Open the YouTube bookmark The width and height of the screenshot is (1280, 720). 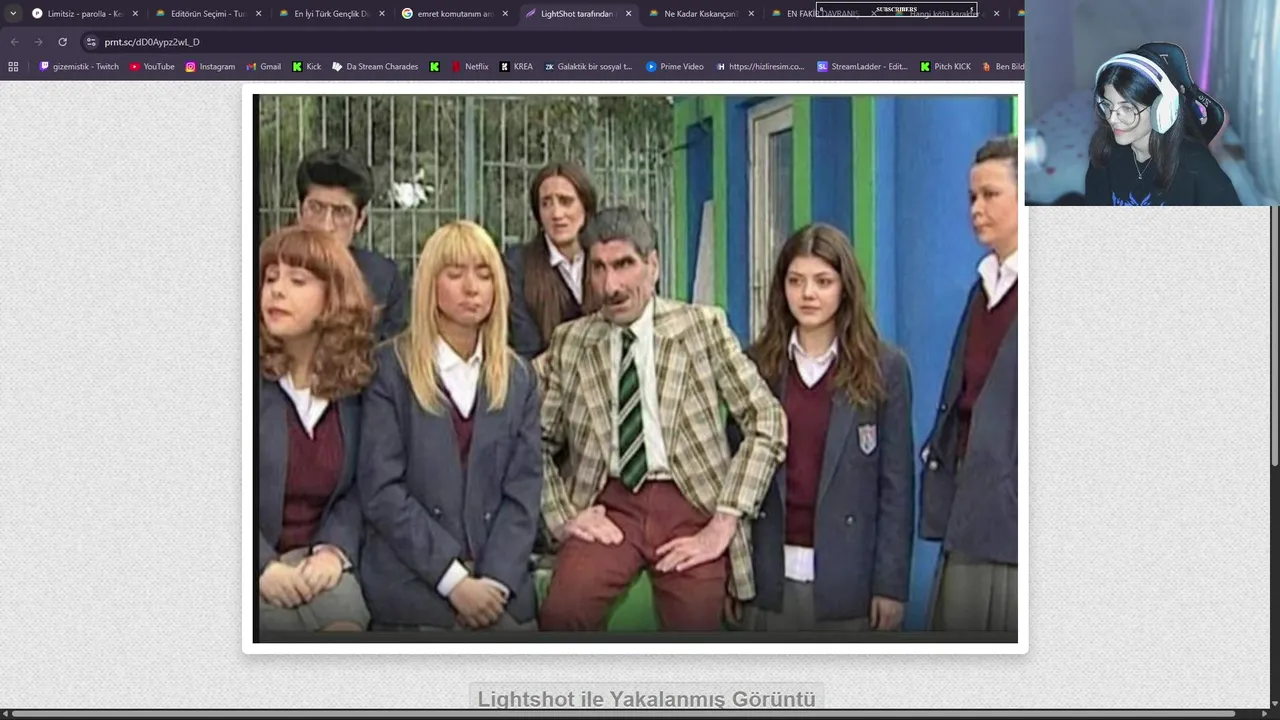click(x=152, y=67)
